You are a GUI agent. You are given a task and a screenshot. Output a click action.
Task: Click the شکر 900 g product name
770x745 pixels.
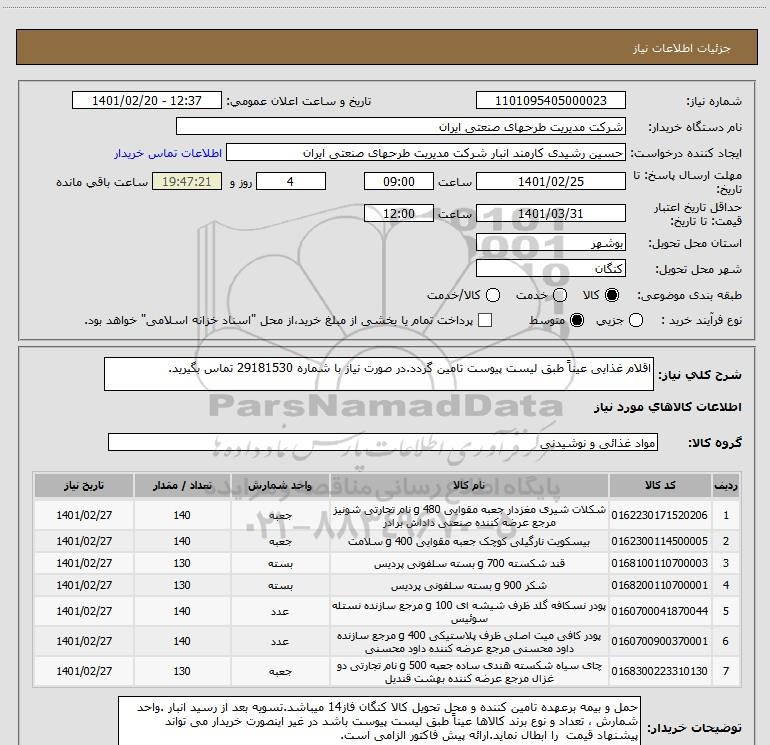click(469, 585)
